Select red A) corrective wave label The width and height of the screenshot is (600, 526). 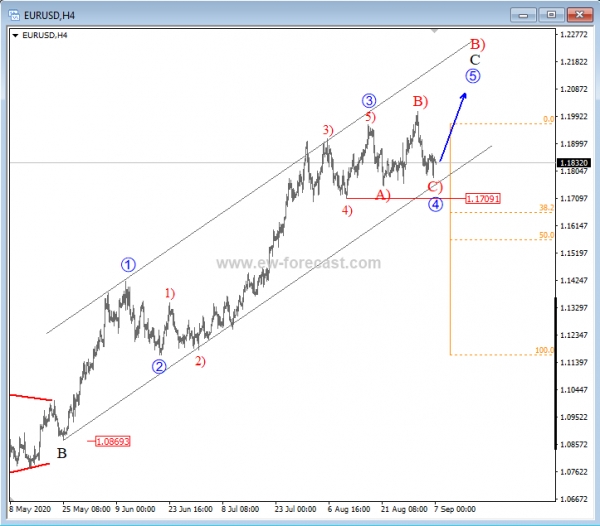(382, 195)
